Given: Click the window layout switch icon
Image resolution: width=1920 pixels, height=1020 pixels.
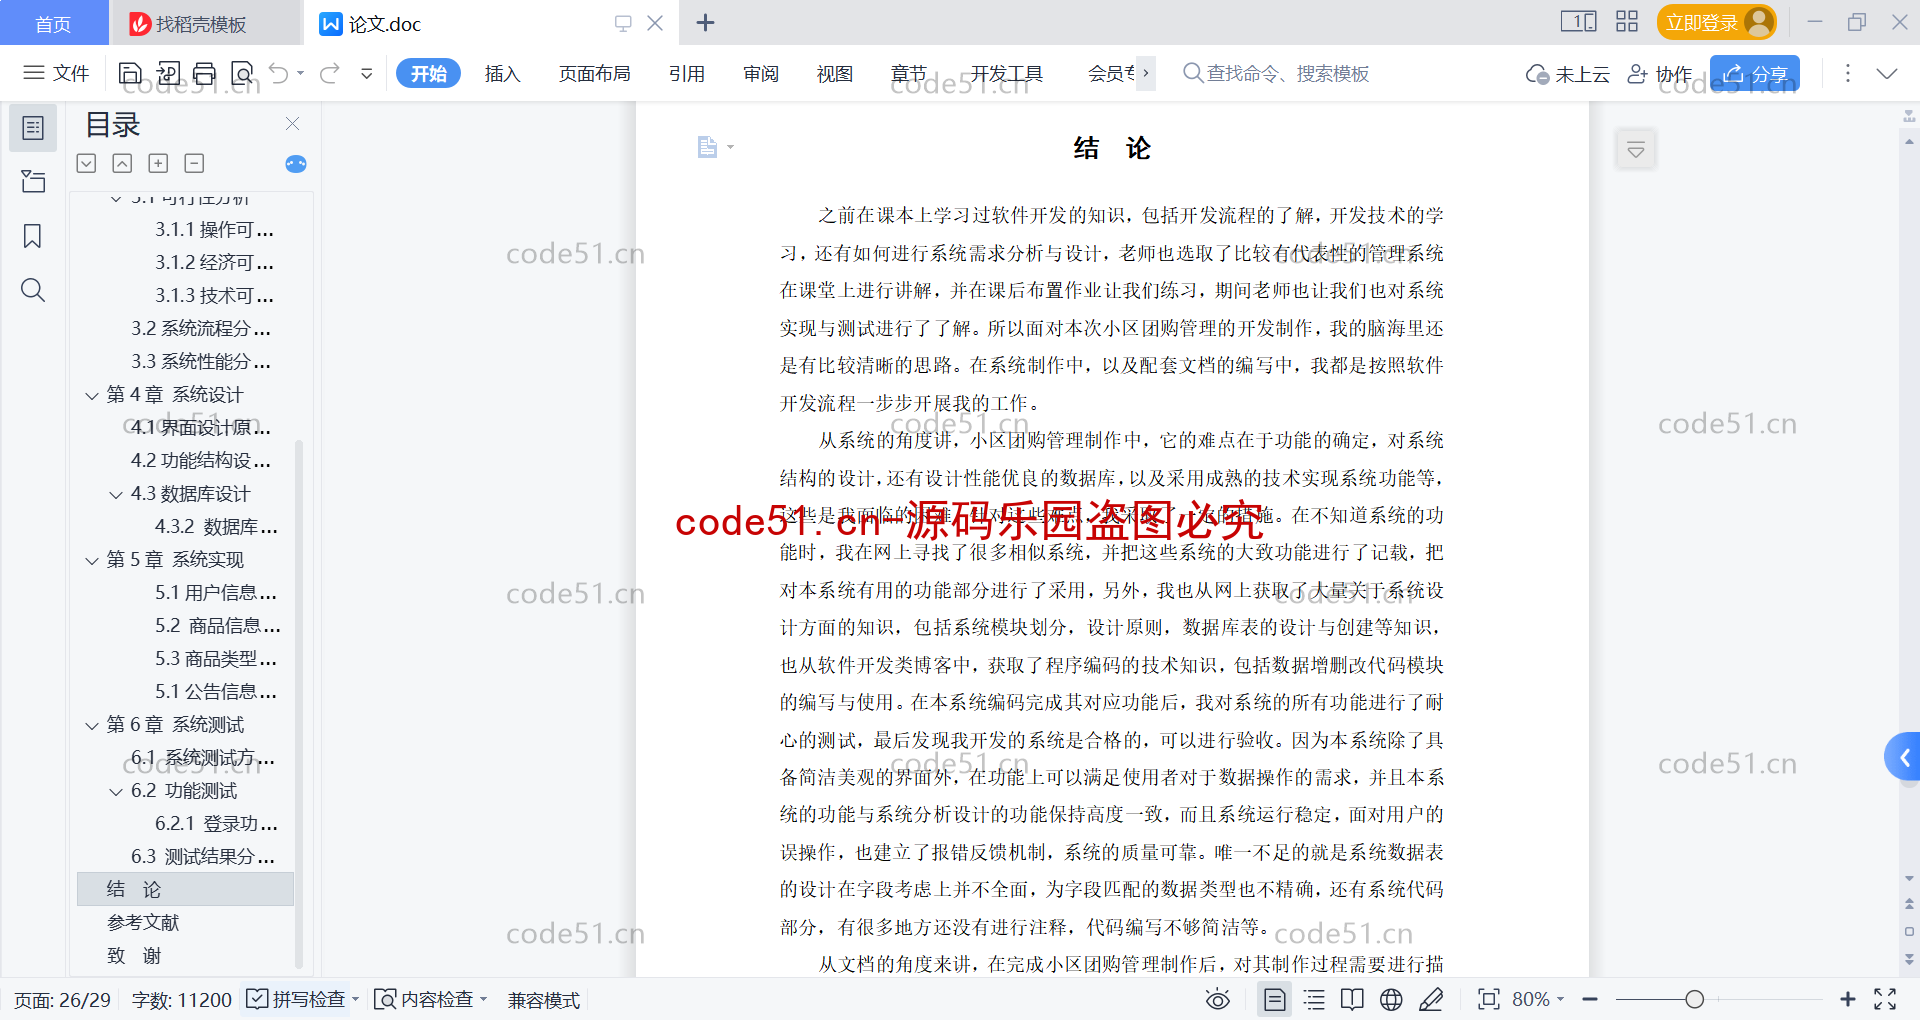Looking at the screenshot, I should (x=1578, y=22).
